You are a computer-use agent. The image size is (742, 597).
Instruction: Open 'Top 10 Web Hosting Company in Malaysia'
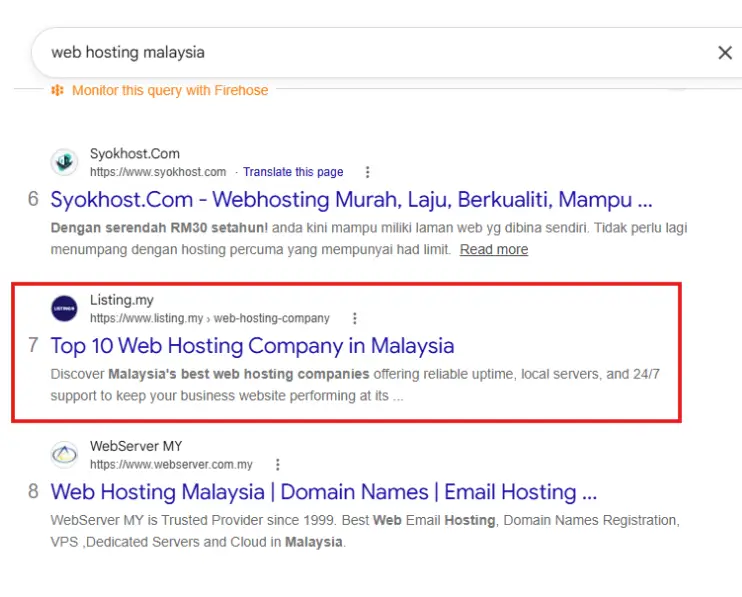click(252, 345)
